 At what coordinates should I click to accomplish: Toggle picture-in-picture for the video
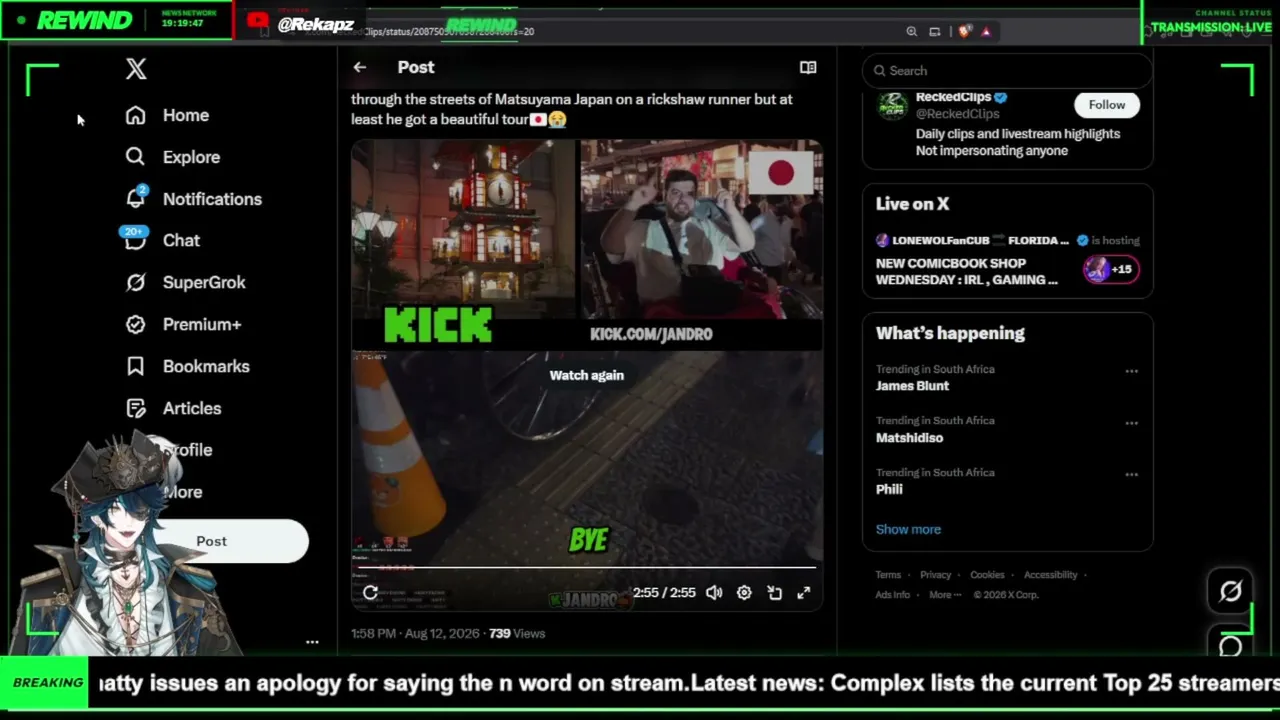pyautogui.click(x=774, y=593)
